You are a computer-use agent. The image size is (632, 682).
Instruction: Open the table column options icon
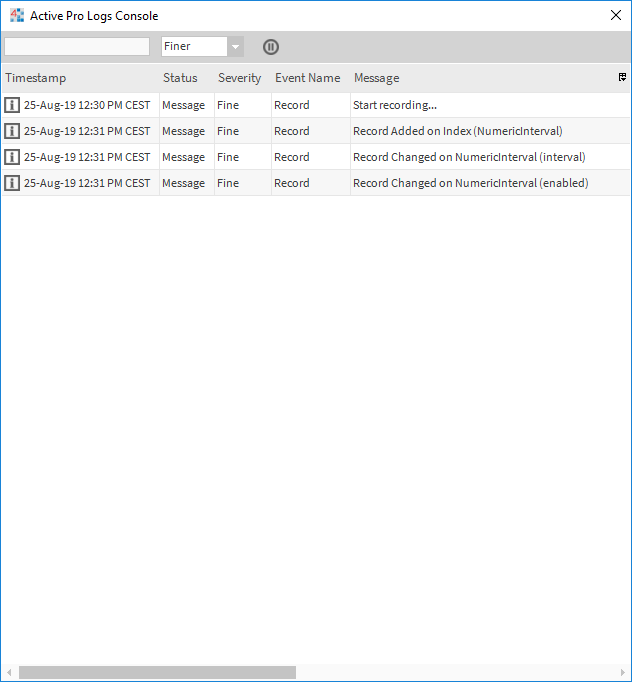pos(622,77)
